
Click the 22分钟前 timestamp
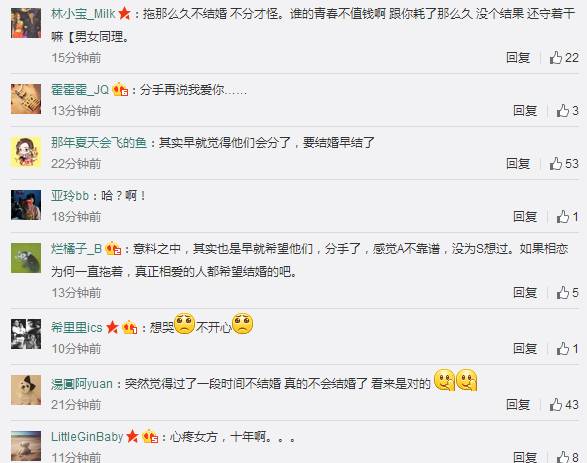click(x=76, y=164)
